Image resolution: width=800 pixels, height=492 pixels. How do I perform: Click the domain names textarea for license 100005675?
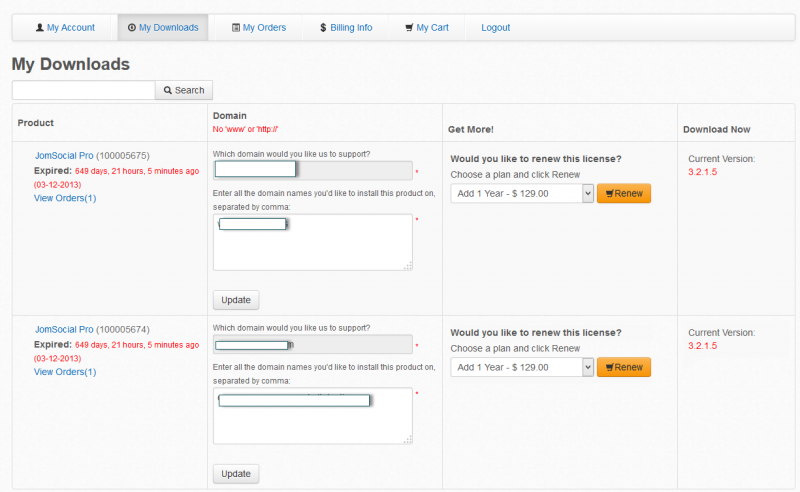(x=313, y=242)
